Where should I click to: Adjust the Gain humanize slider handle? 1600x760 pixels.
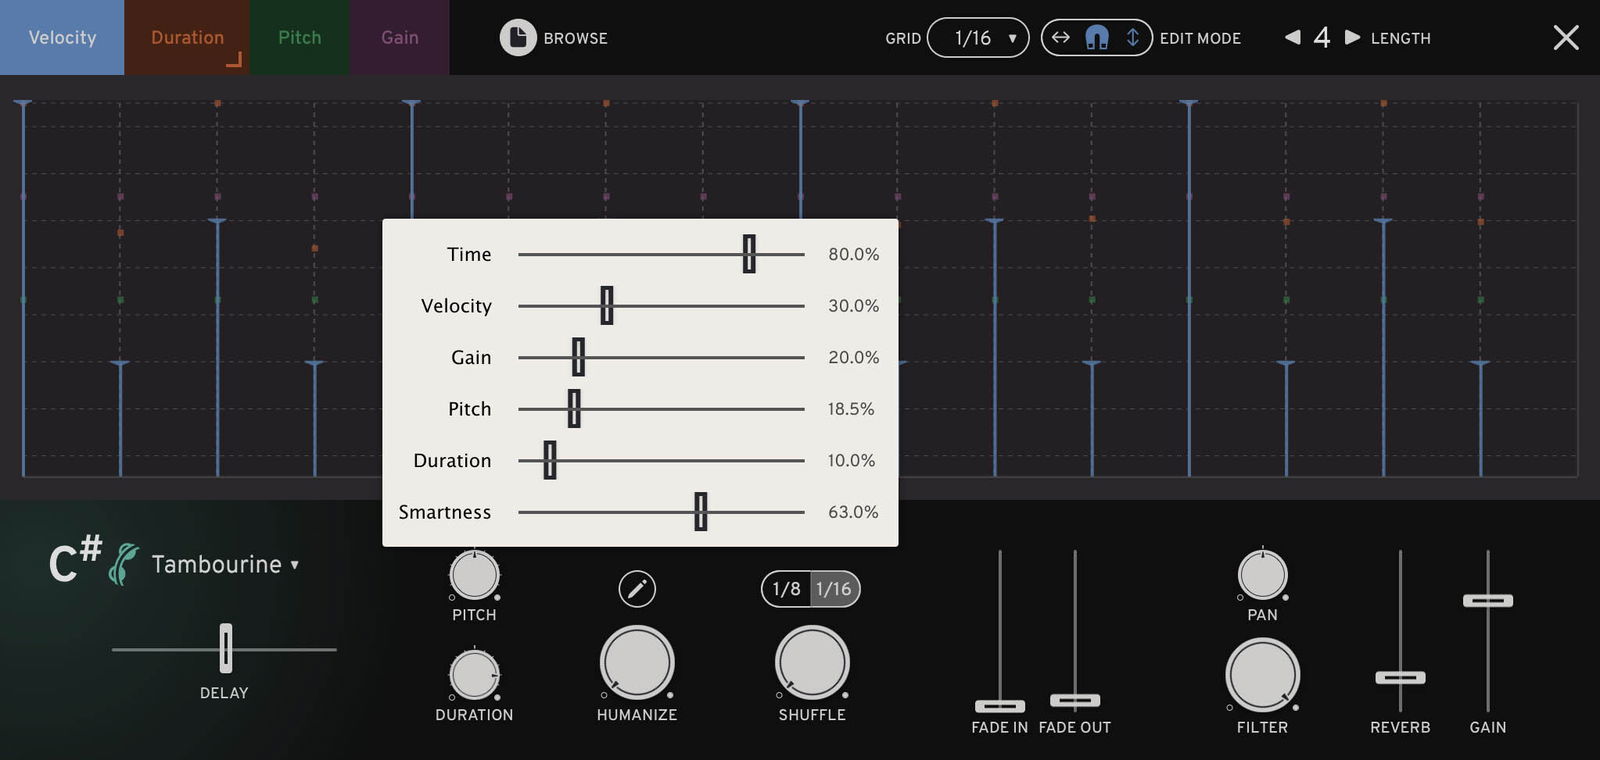coord(578,357)
